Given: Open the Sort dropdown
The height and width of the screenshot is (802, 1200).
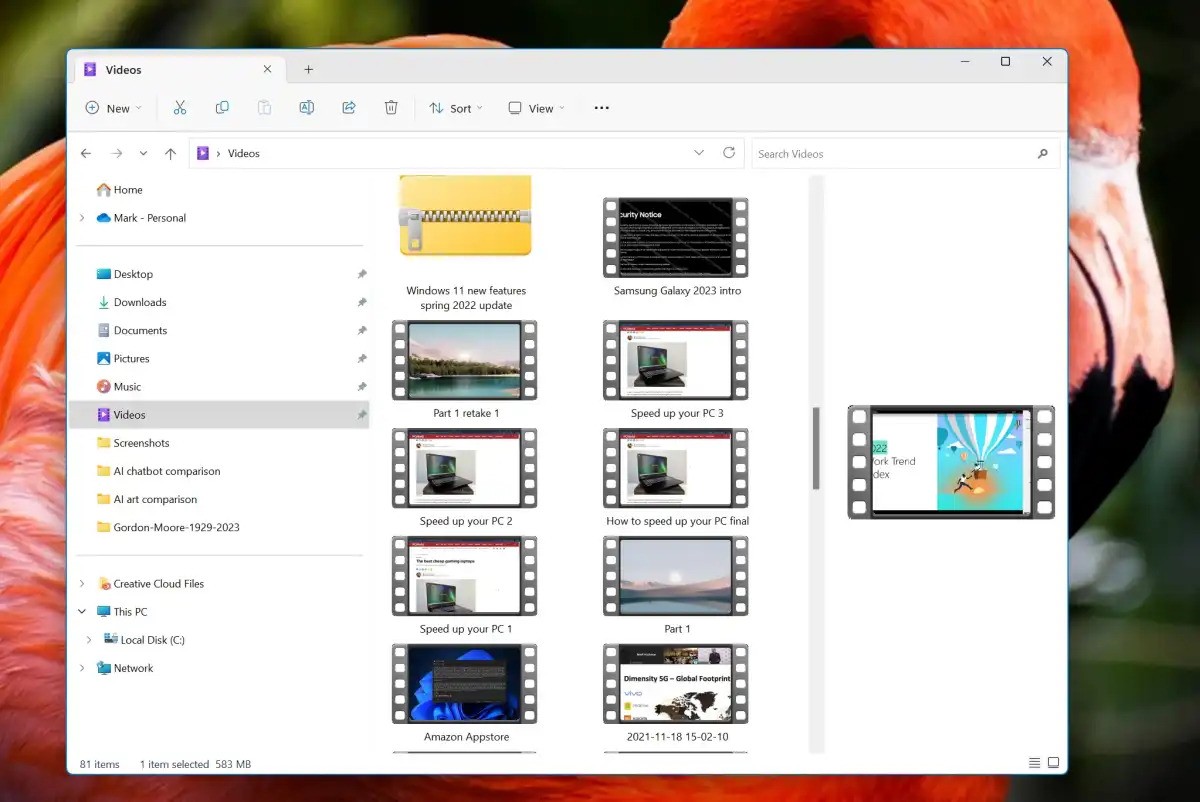Looking at the screenshot, I should (455, 107).
